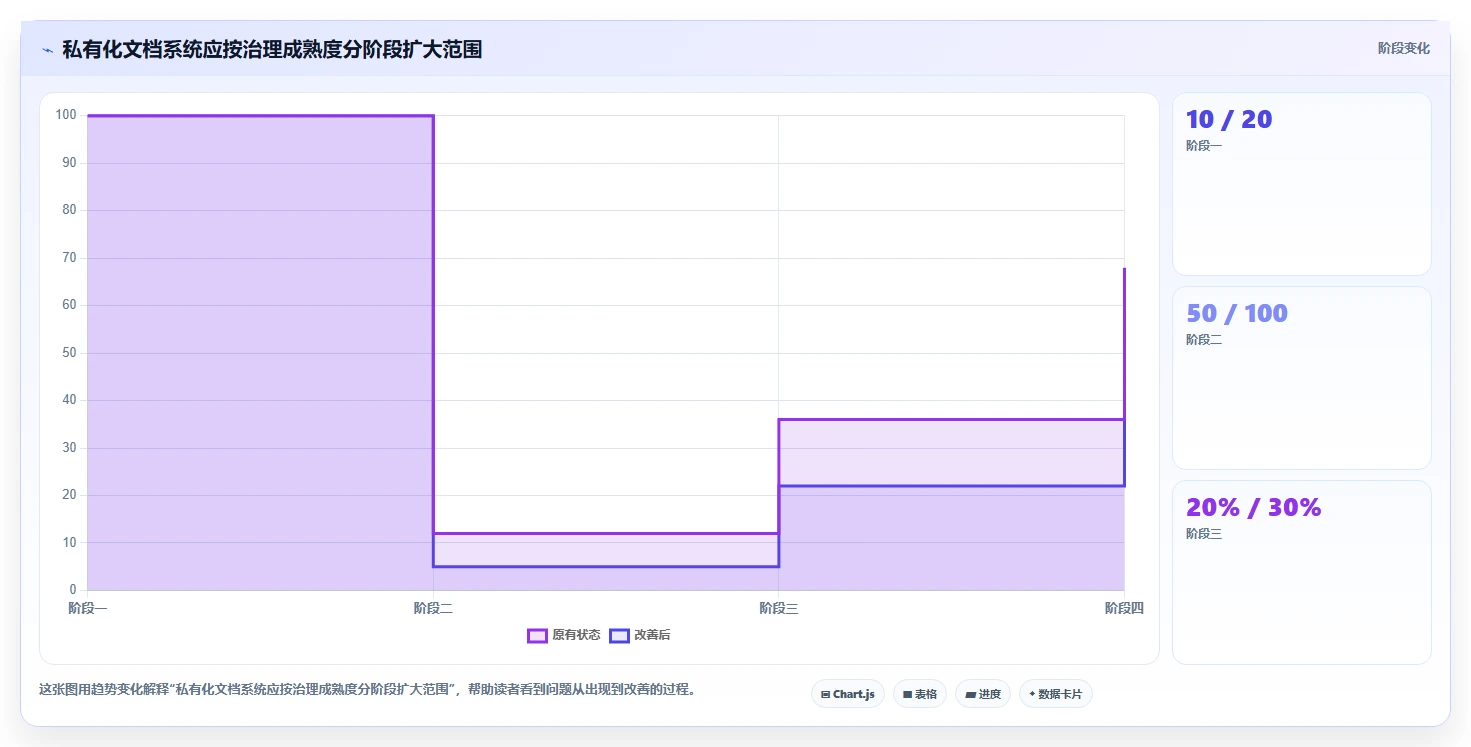Viewport: 1471px width, 747px height.
Task: Click the 阶段一 x-axis label
Action: 88,608
